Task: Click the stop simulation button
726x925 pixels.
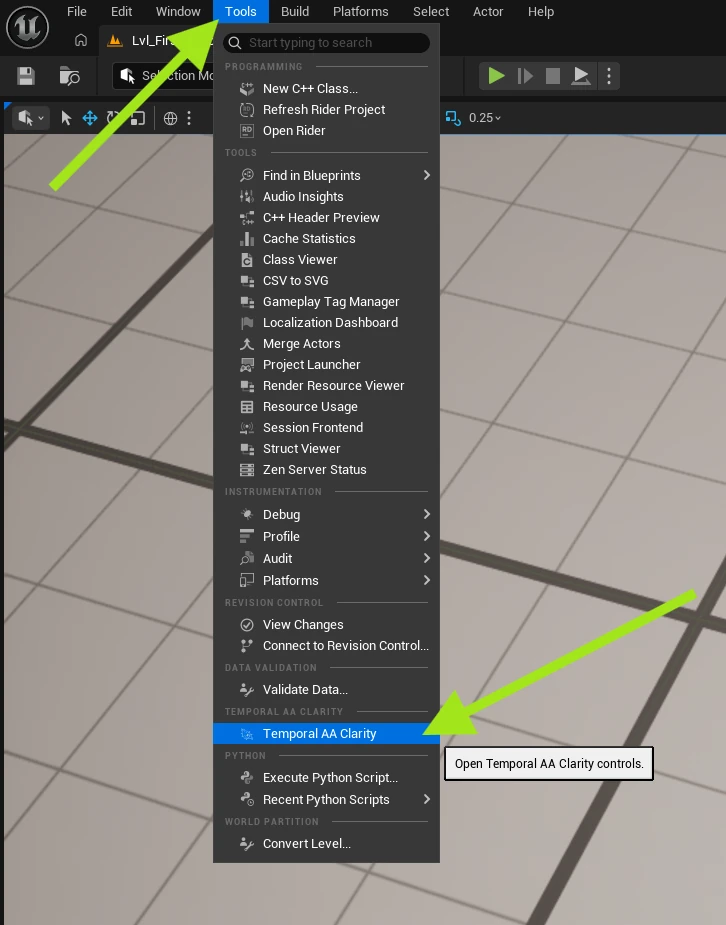Action: pyautogui.click(x=553, y=76)
